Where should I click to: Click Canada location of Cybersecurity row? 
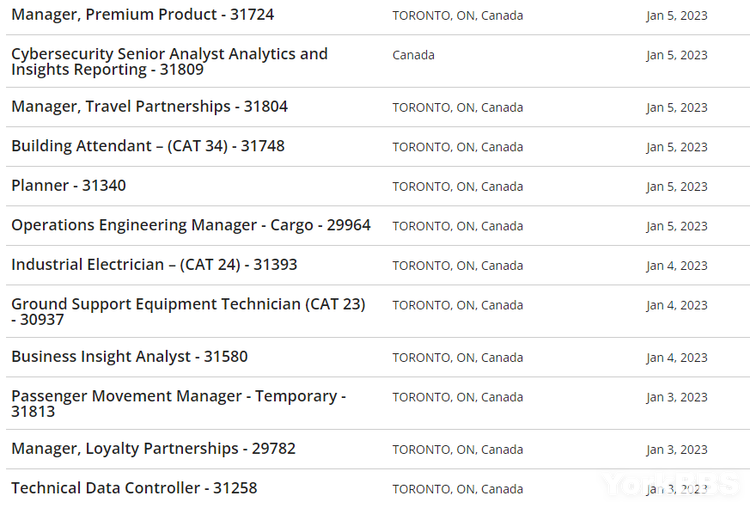(413, 55)
